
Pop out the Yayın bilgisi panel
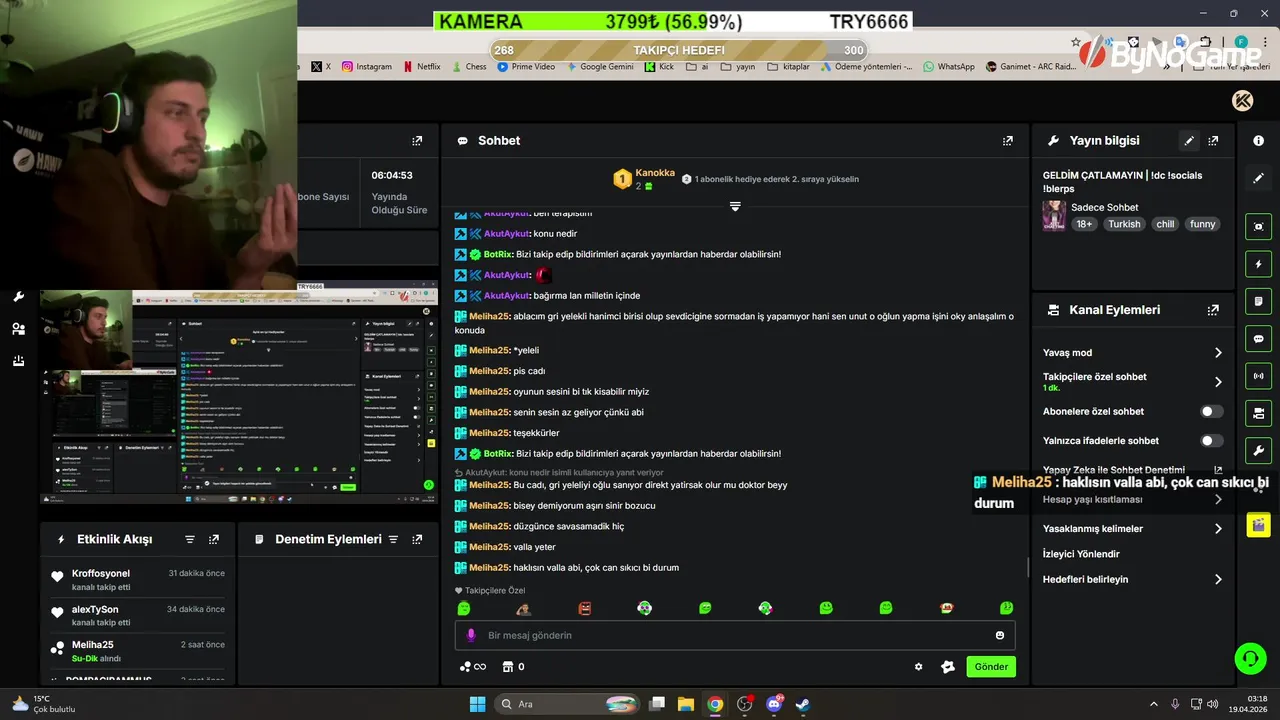pos(1213,141)
